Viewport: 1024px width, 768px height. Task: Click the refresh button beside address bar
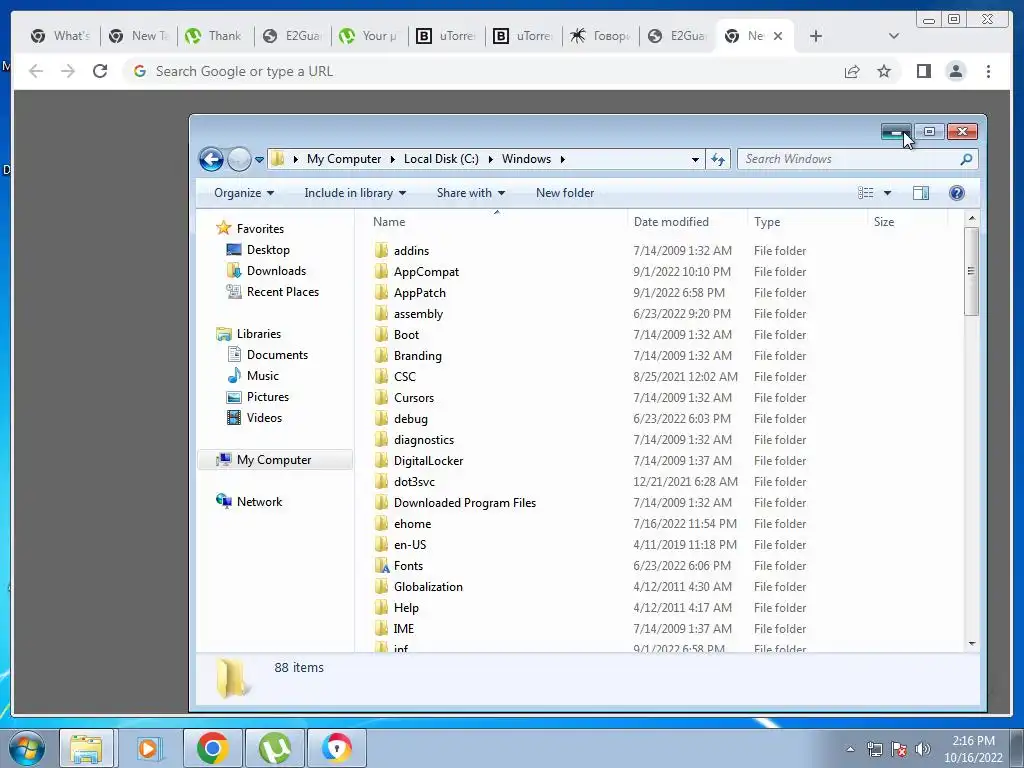point(718,159)
